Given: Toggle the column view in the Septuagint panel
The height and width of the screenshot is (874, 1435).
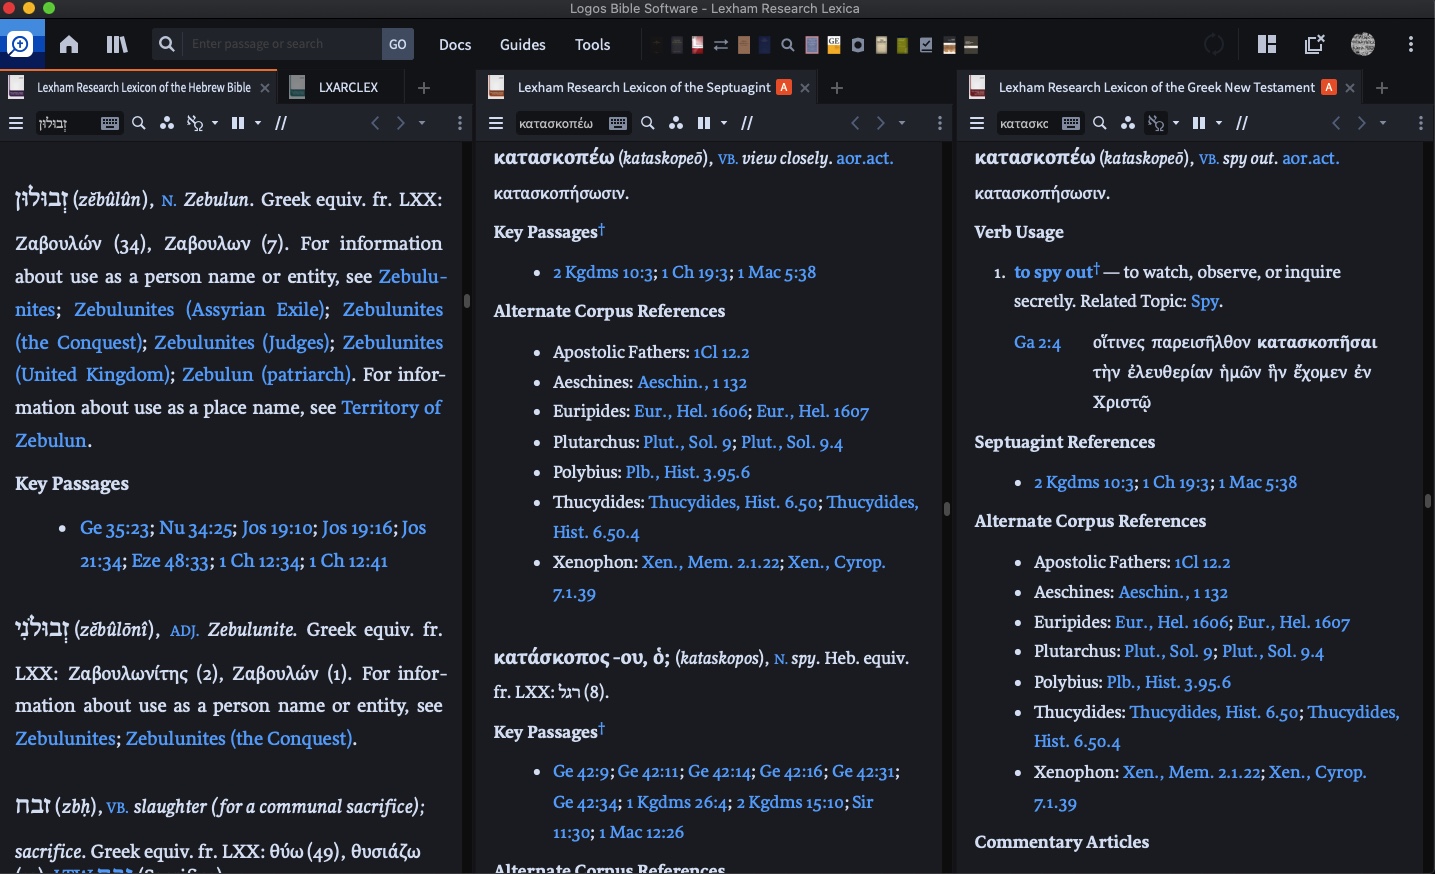Looking at the screenshot, I should click(x=705, y=123).
